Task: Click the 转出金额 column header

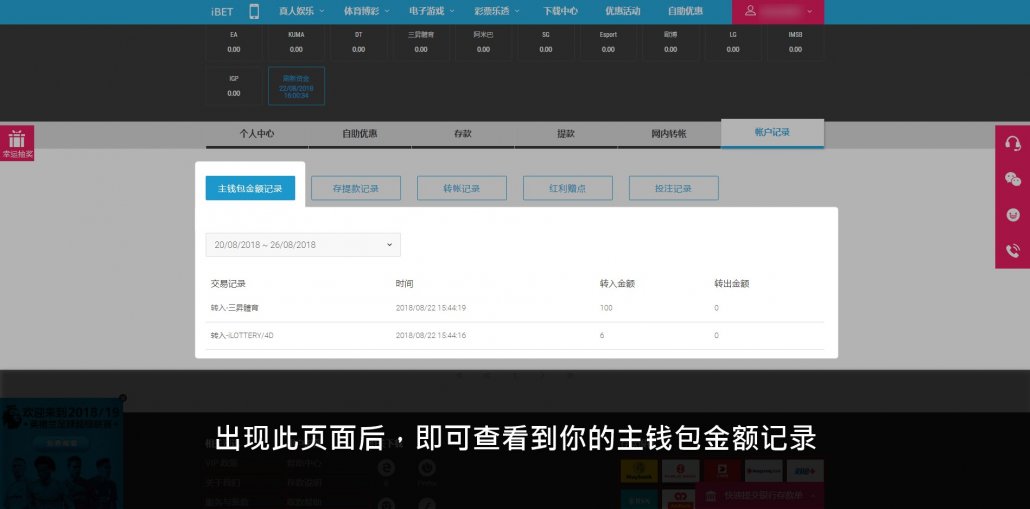Action: pos(732,284)
